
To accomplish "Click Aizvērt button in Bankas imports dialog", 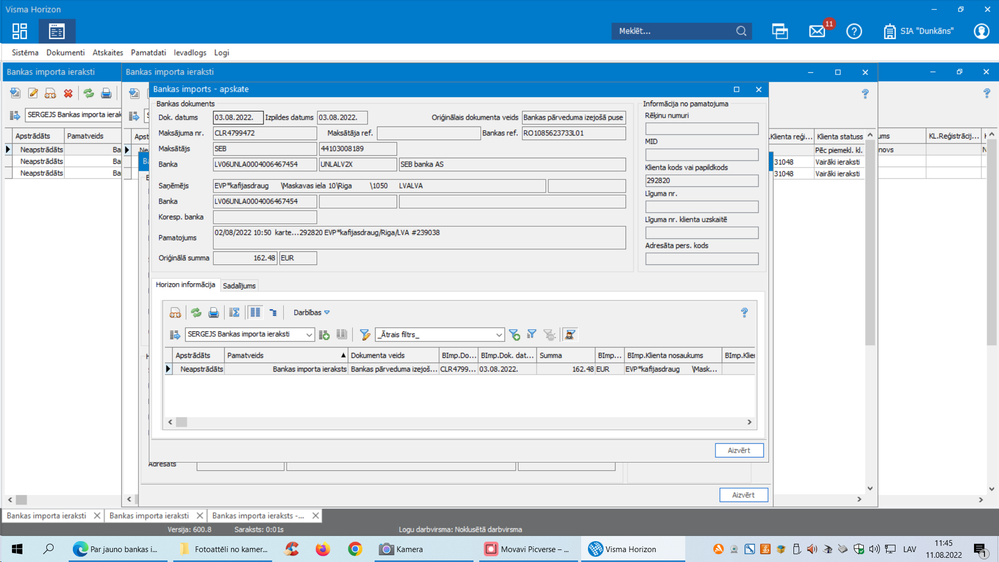I will pyautogui.click(x=739, y=450).
